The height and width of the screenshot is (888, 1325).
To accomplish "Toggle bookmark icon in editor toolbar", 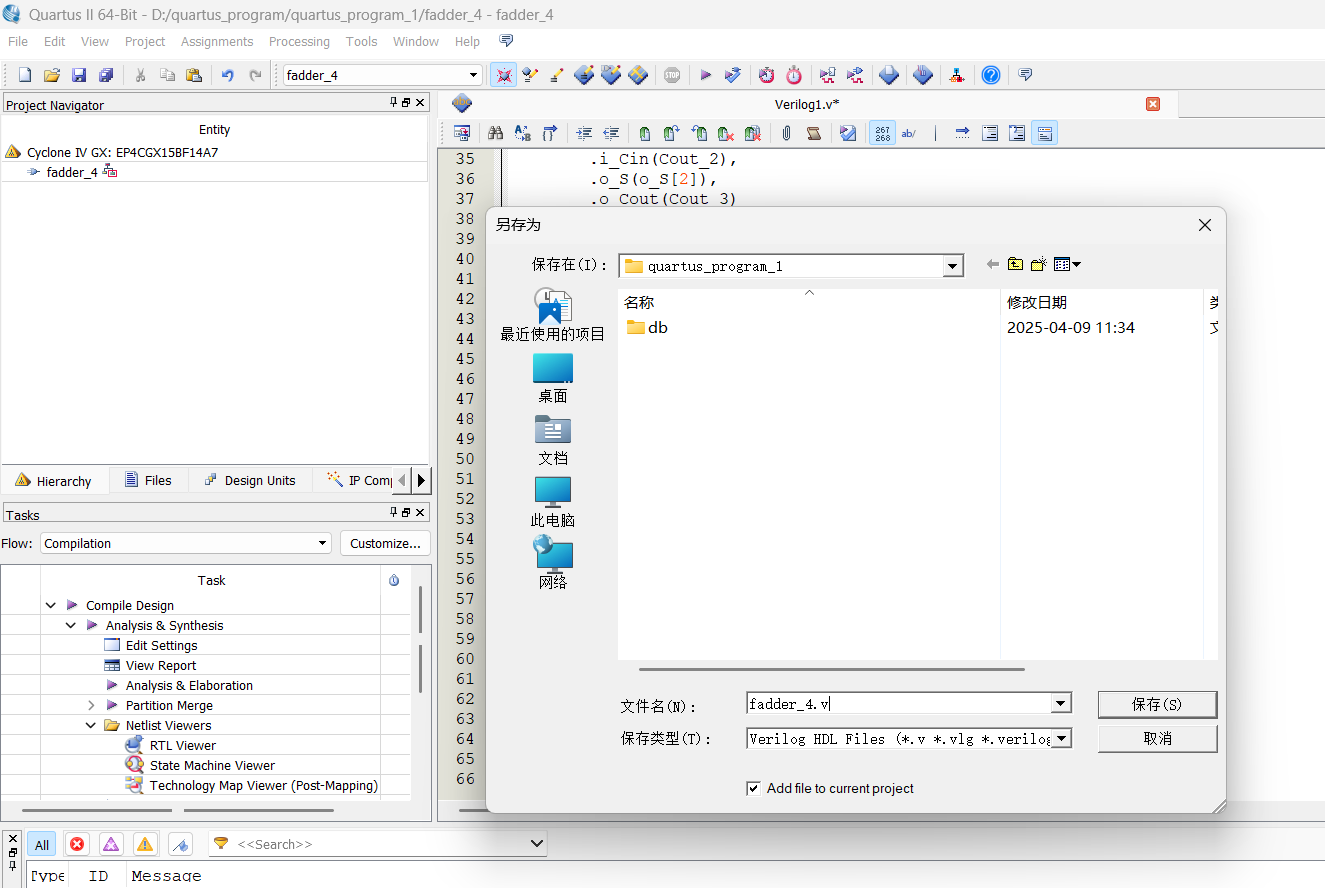I will pyautogui.click(x=645, y=133).
